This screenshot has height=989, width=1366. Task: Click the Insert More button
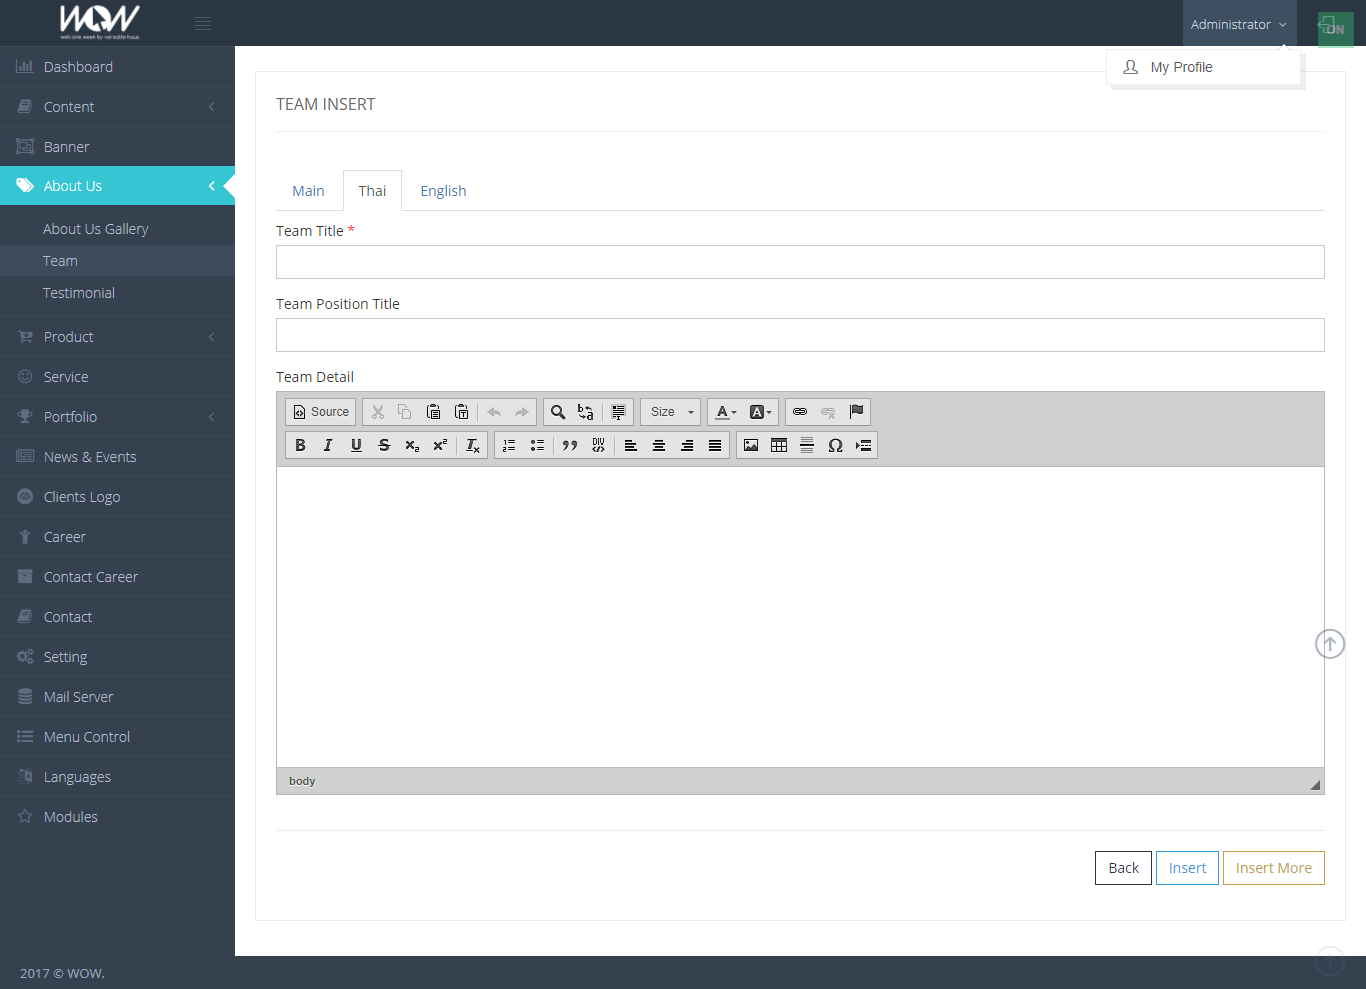pyautogui.click(x=1273, y=868)
